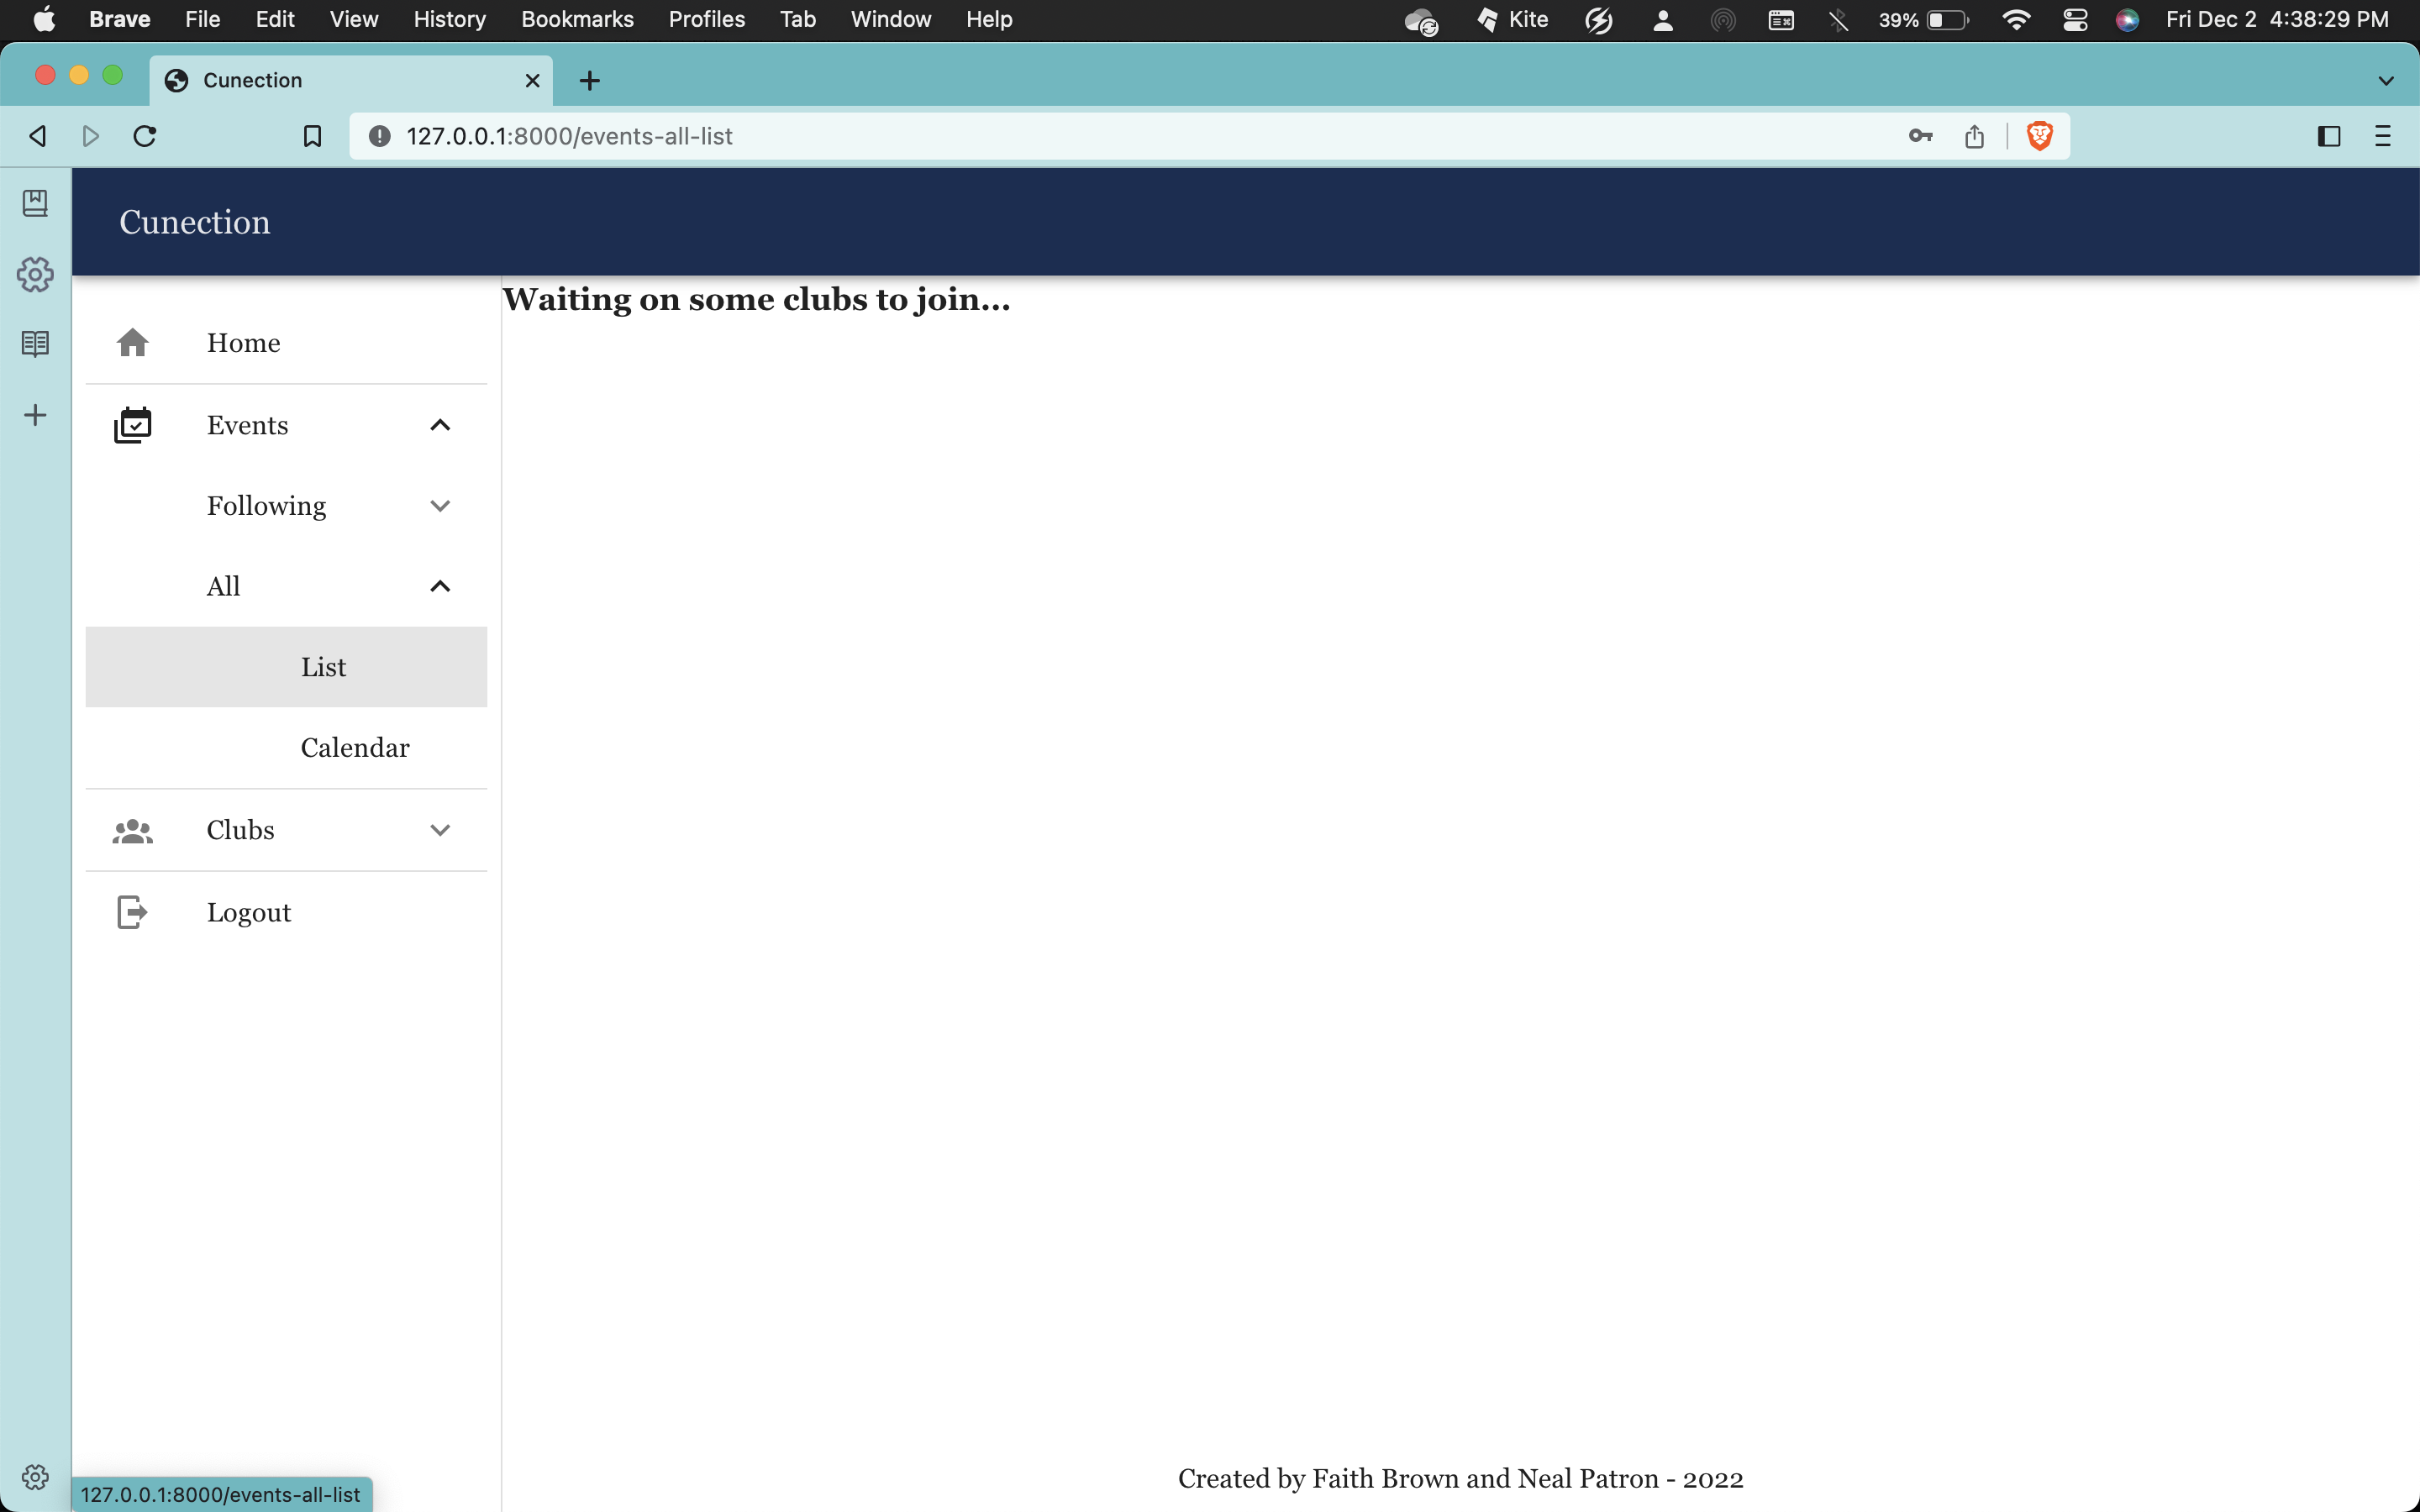Open the share icon in address bar
Viewport: 2420px width, 1512px height.
click(x=1974, y=136)
